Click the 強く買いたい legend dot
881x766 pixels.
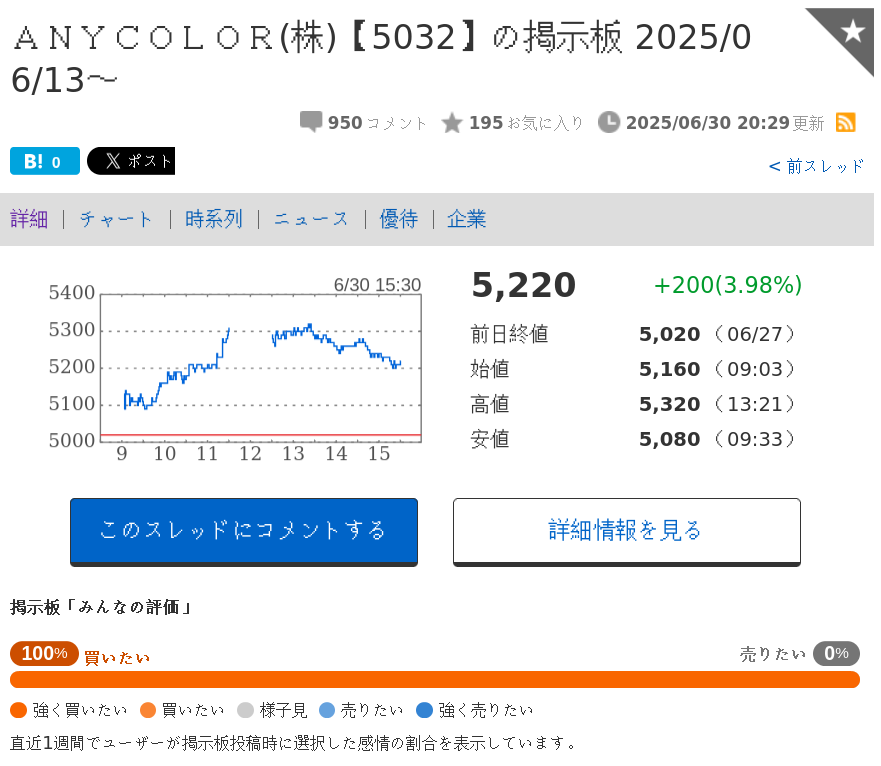point(19,710)
